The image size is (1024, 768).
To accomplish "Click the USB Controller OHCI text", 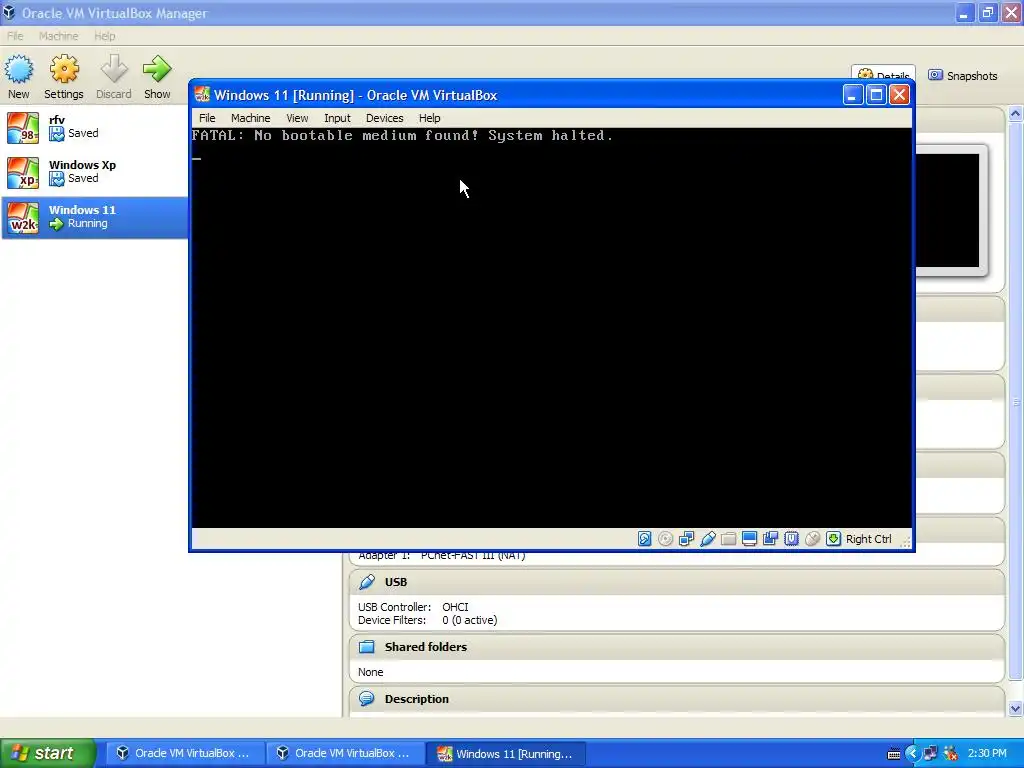I will (413, 607).
